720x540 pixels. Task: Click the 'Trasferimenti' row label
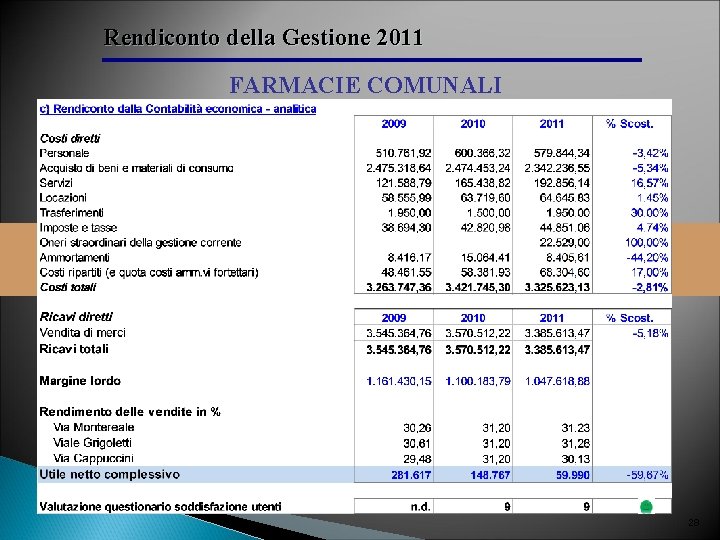[x=71, y=213]
